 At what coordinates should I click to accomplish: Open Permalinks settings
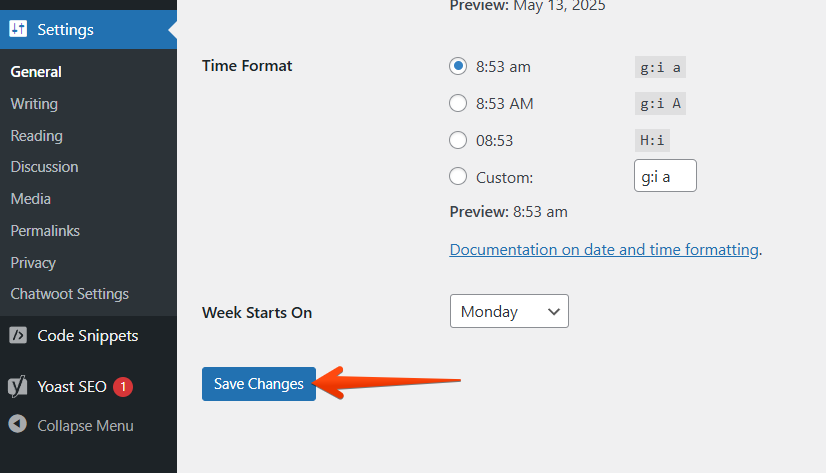[x=45, y=231]
